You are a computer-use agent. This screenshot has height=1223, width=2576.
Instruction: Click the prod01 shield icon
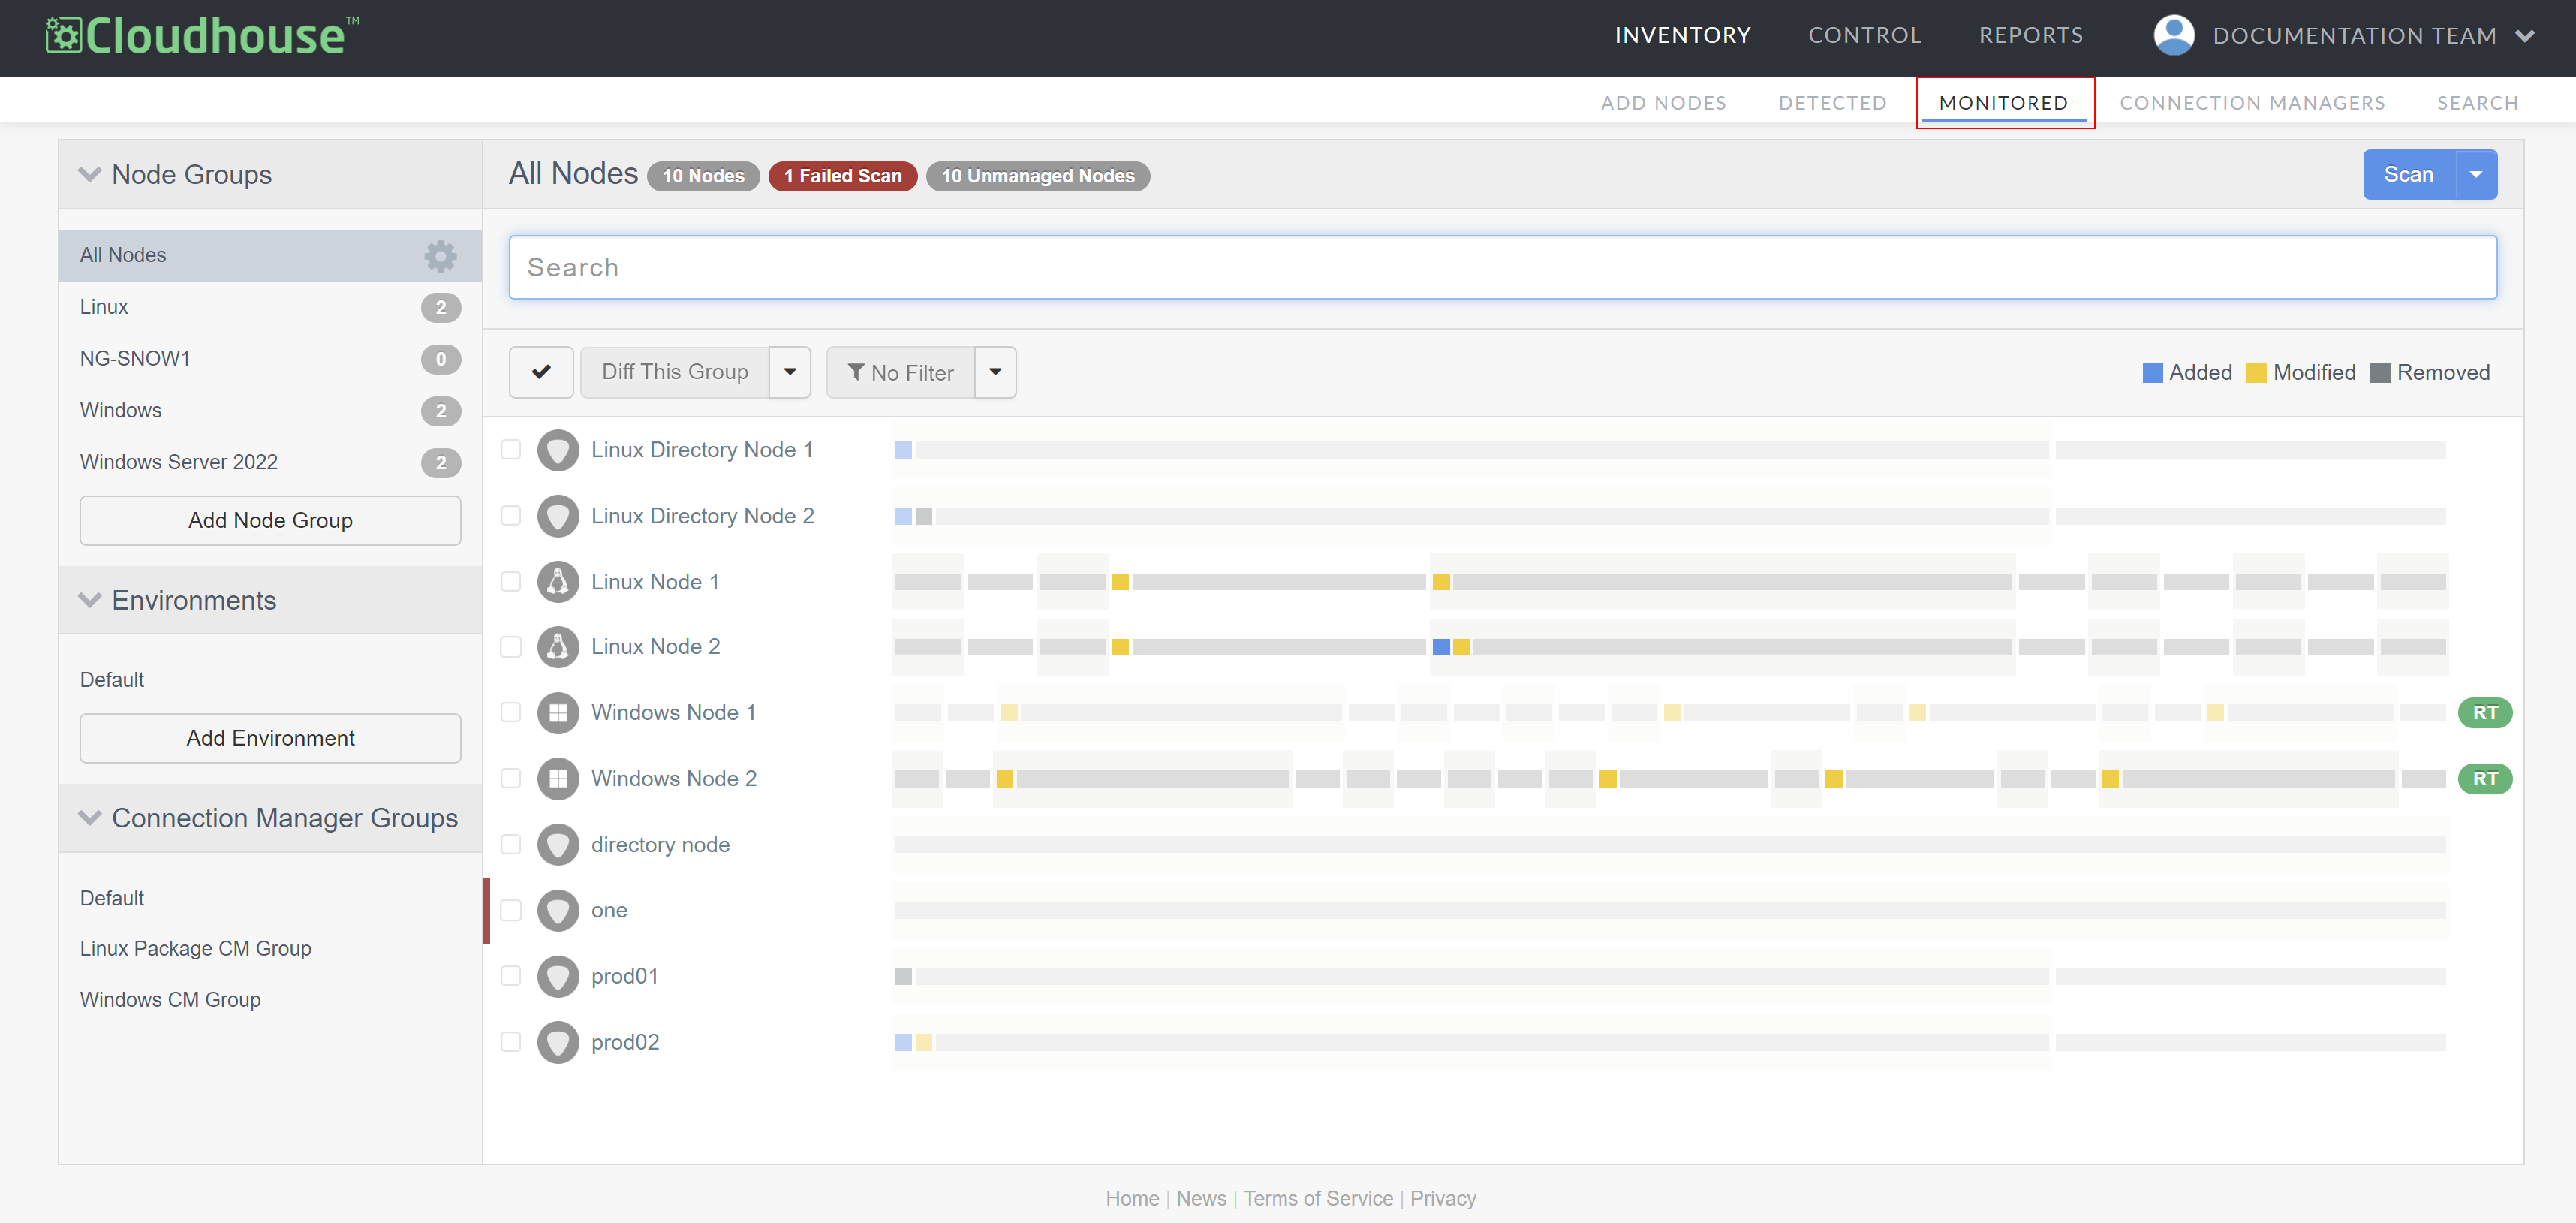pyautogui.click(x=558, y=977)
